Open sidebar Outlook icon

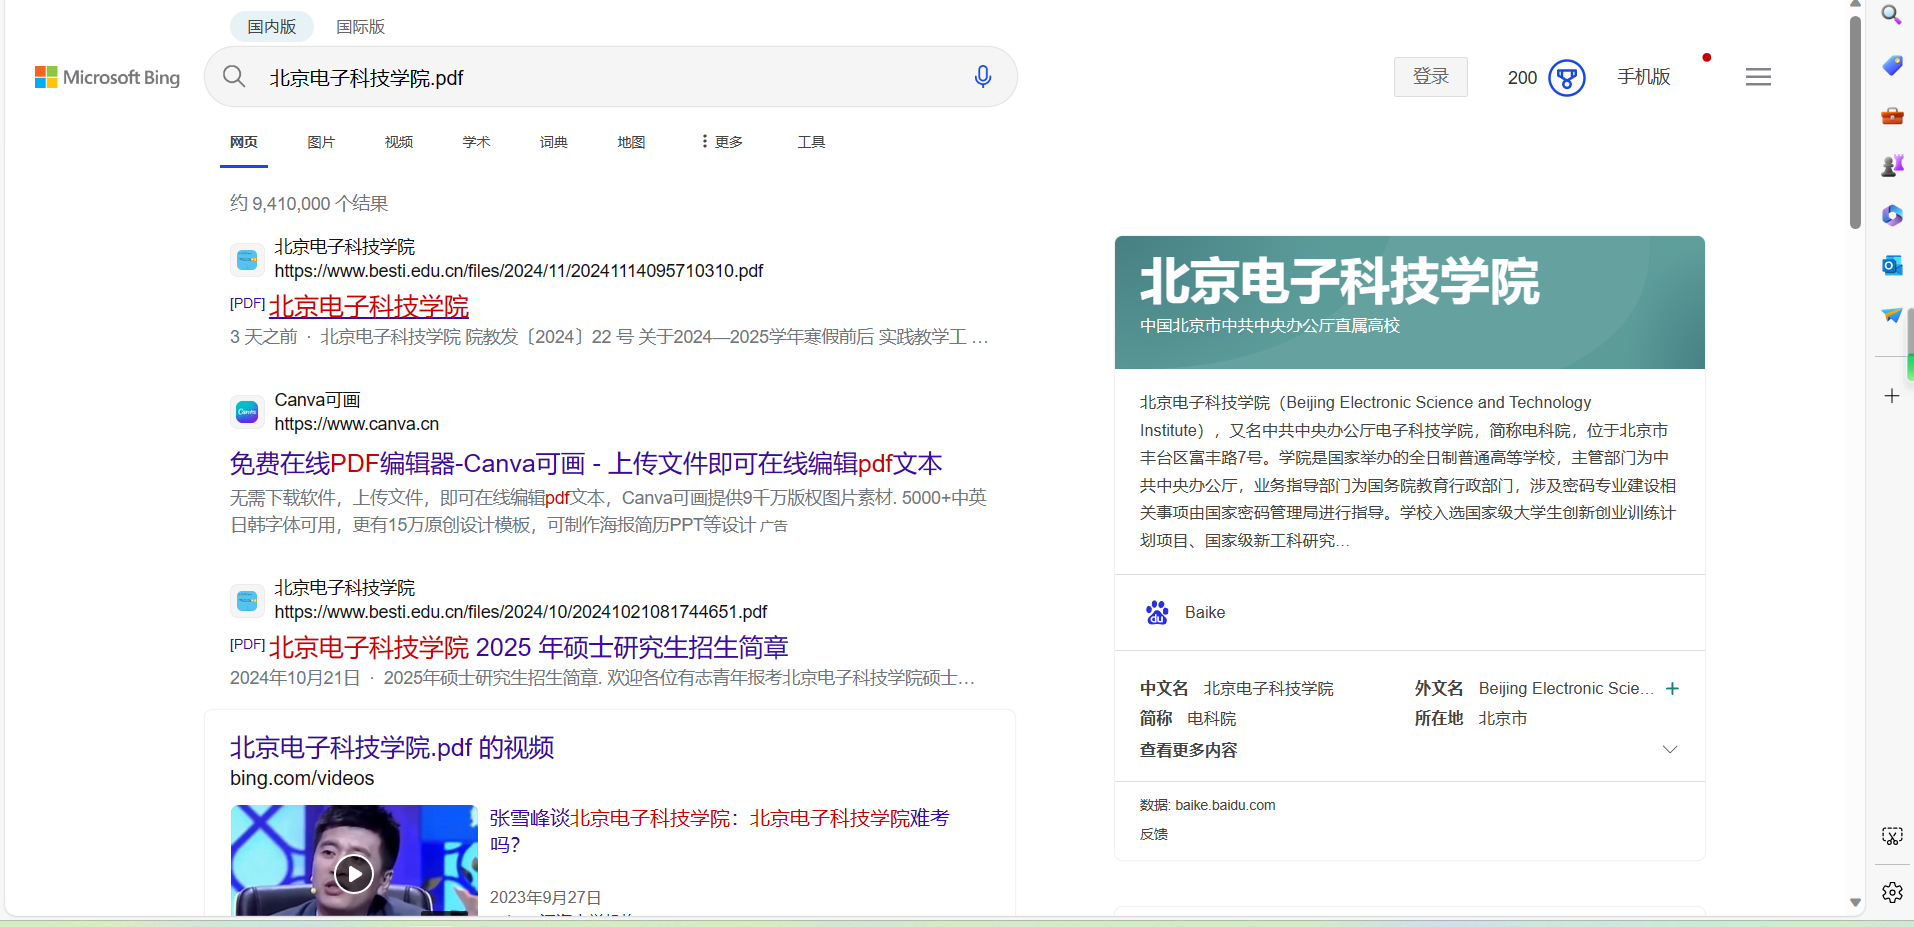pos(1891,265)
